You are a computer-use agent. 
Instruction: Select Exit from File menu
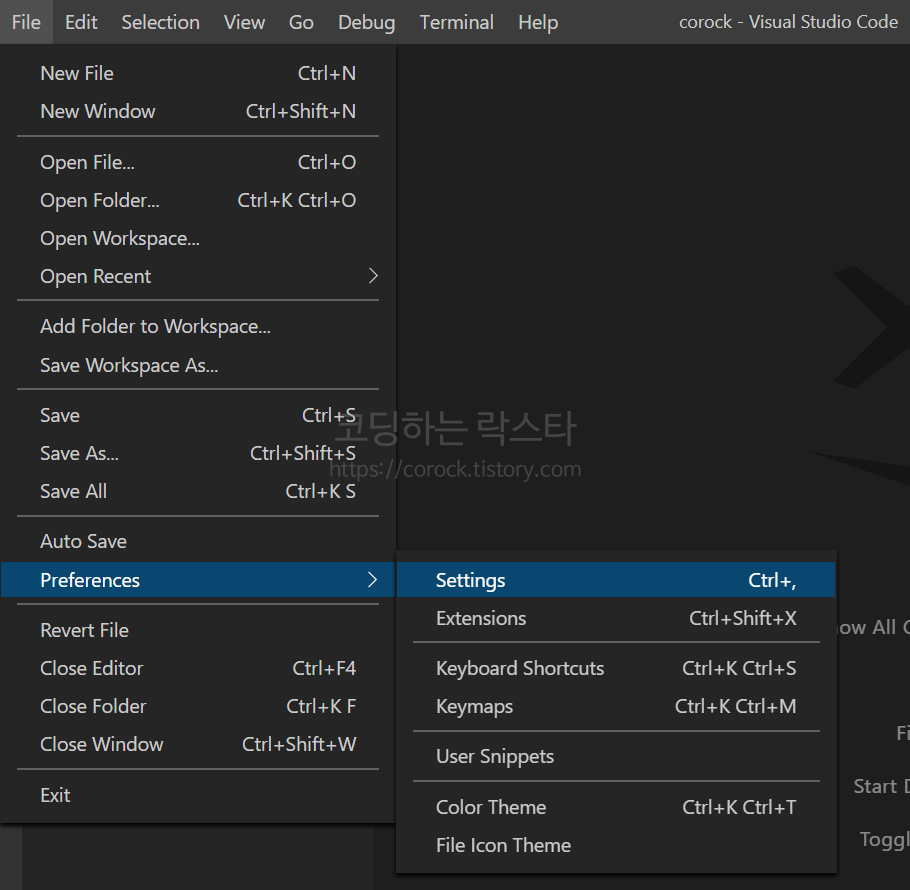coord(198,795)
